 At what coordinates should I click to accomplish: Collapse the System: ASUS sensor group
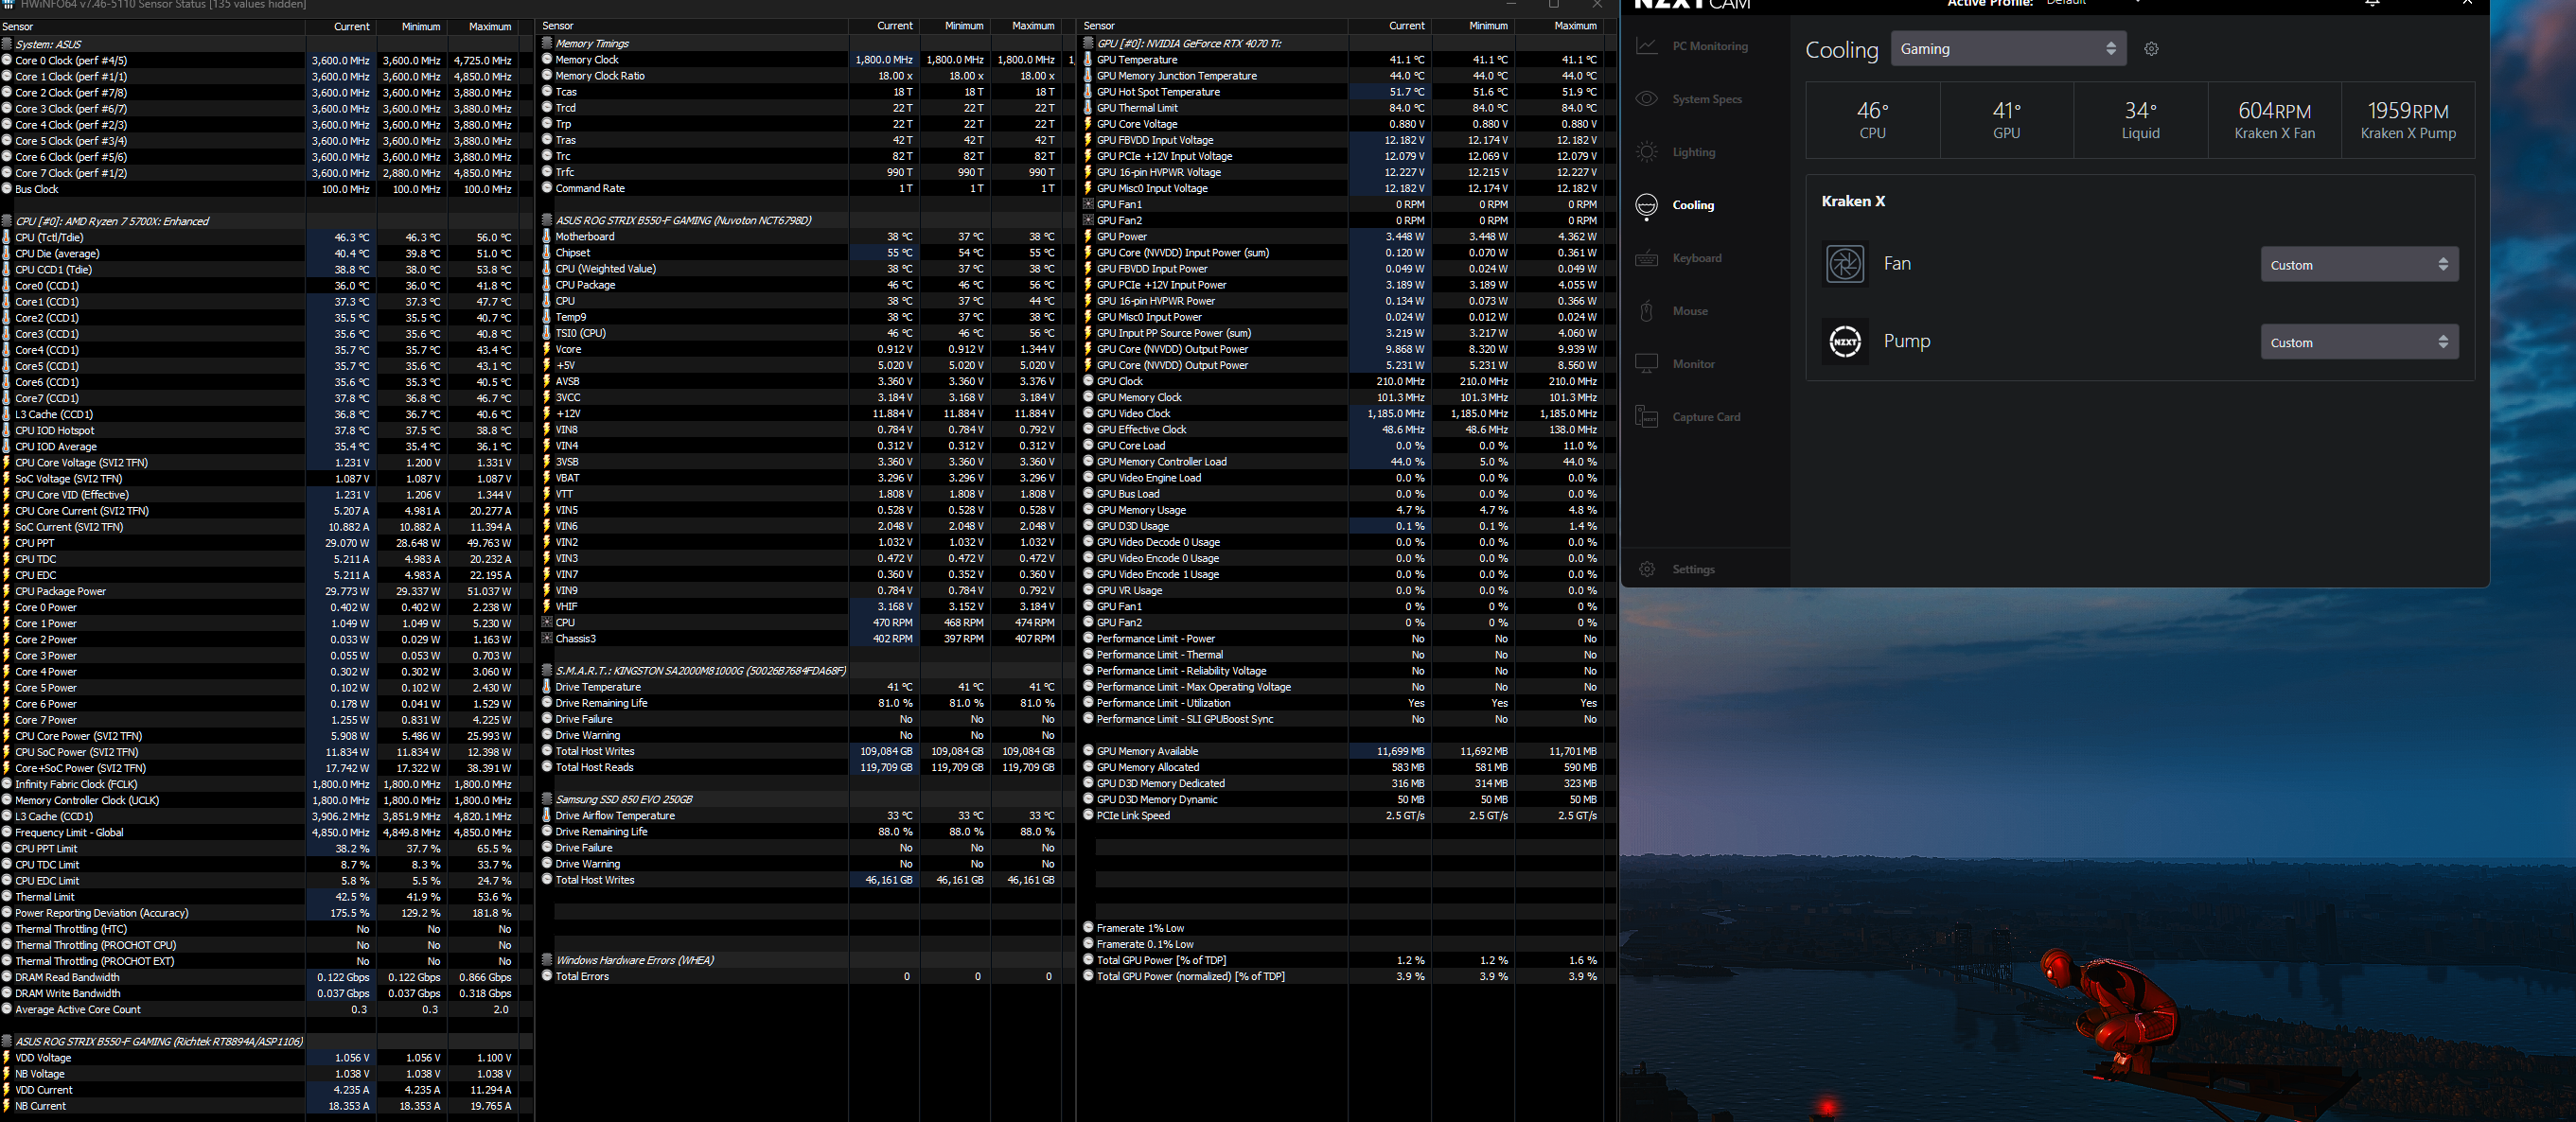click(7, 44)
